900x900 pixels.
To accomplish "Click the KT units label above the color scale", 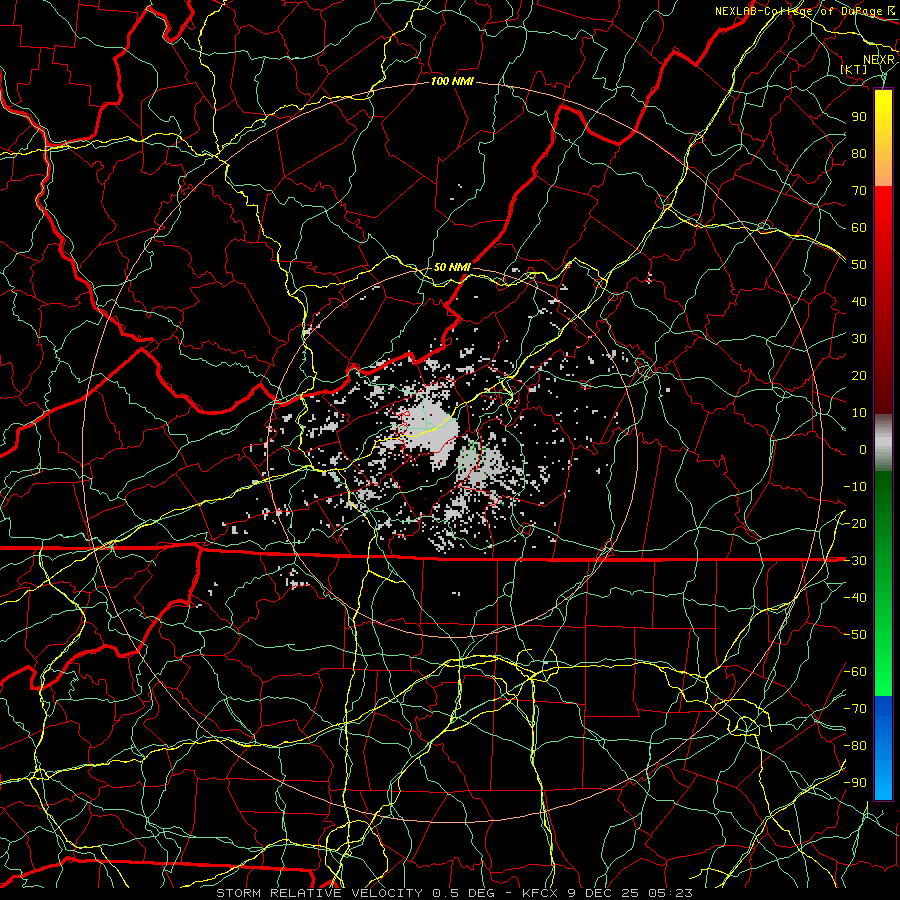I will 854,69.
